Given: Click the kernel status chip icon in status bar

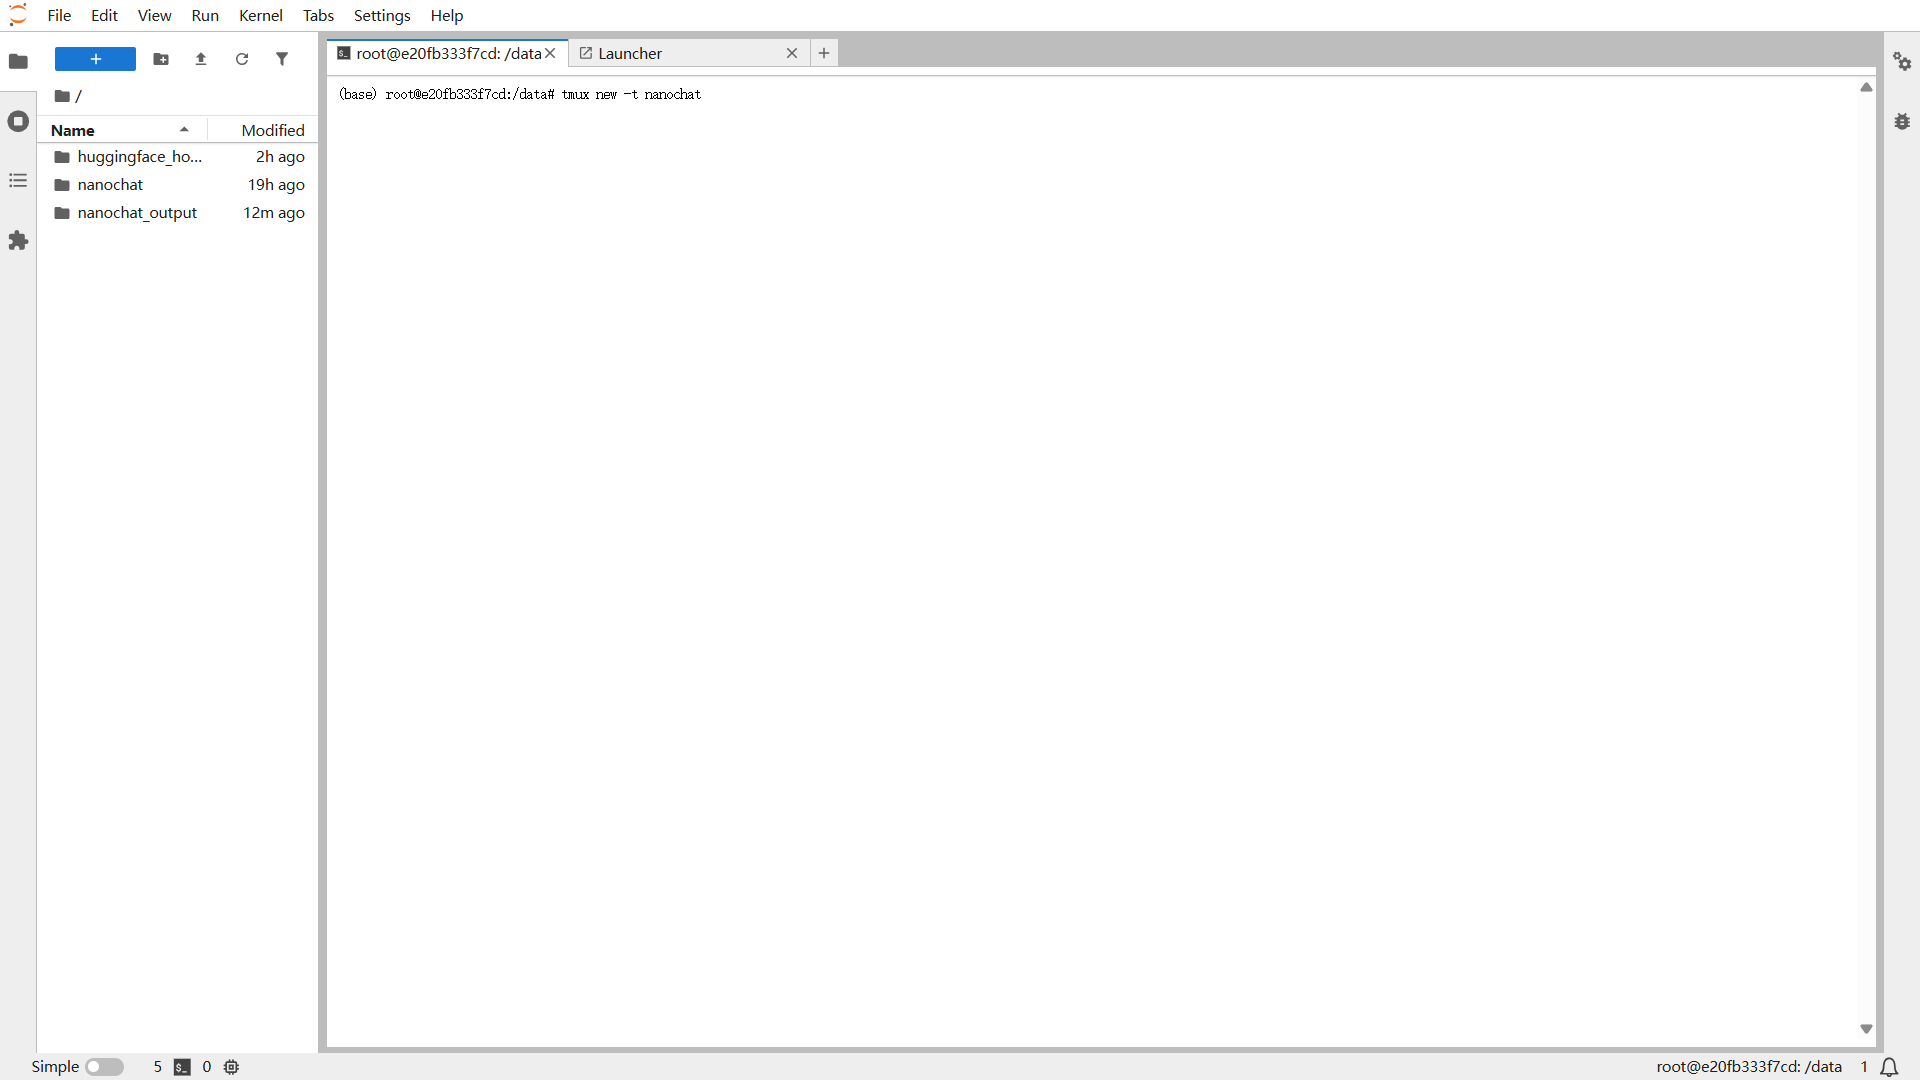Looking at the screenshot, I should point(231,1067).
